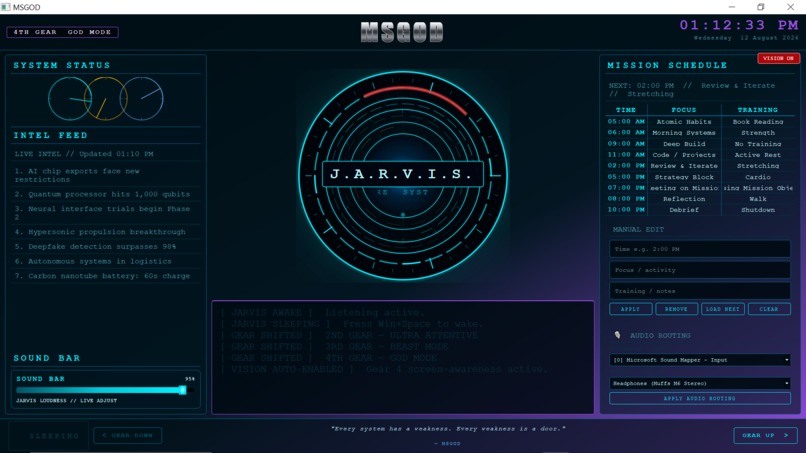The image size is (806, 453).
Task: Click the Cardio training cell
Action: tap(758, 177)
